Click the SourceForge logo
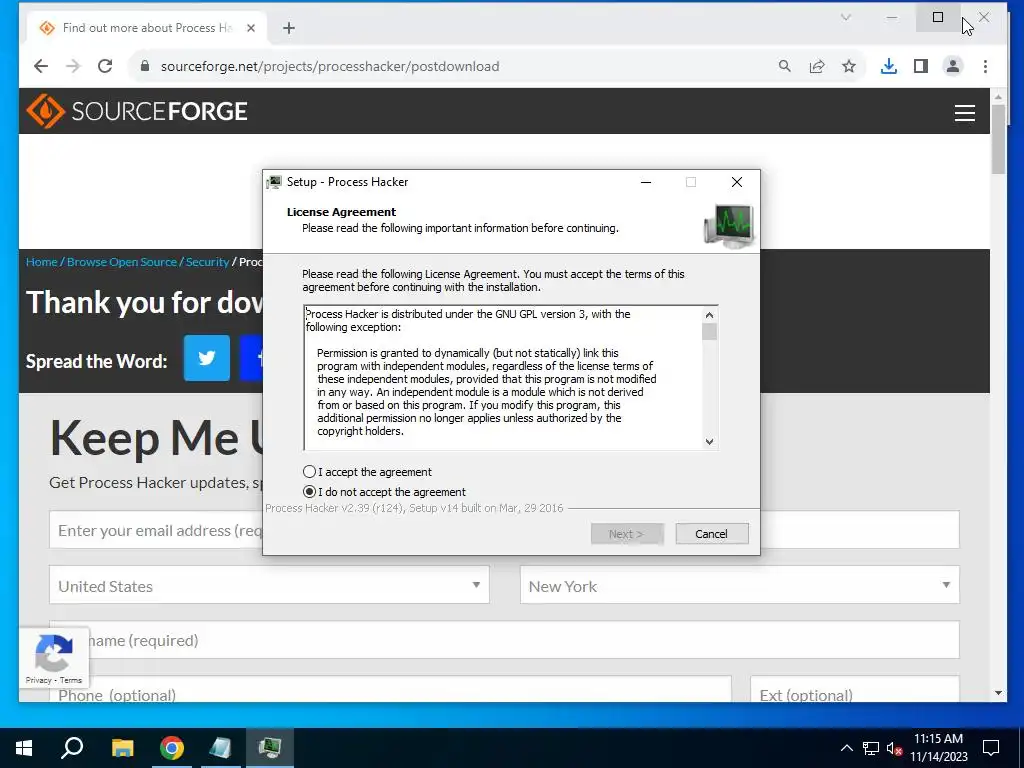The height and width of the screenshot is (768, 1024). [136, 111]
